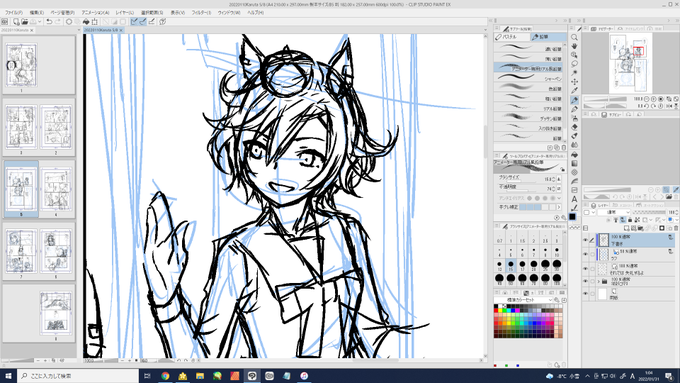Click the New document toolbar icon
The image size is (680, 383).
[x=16, y=21]
